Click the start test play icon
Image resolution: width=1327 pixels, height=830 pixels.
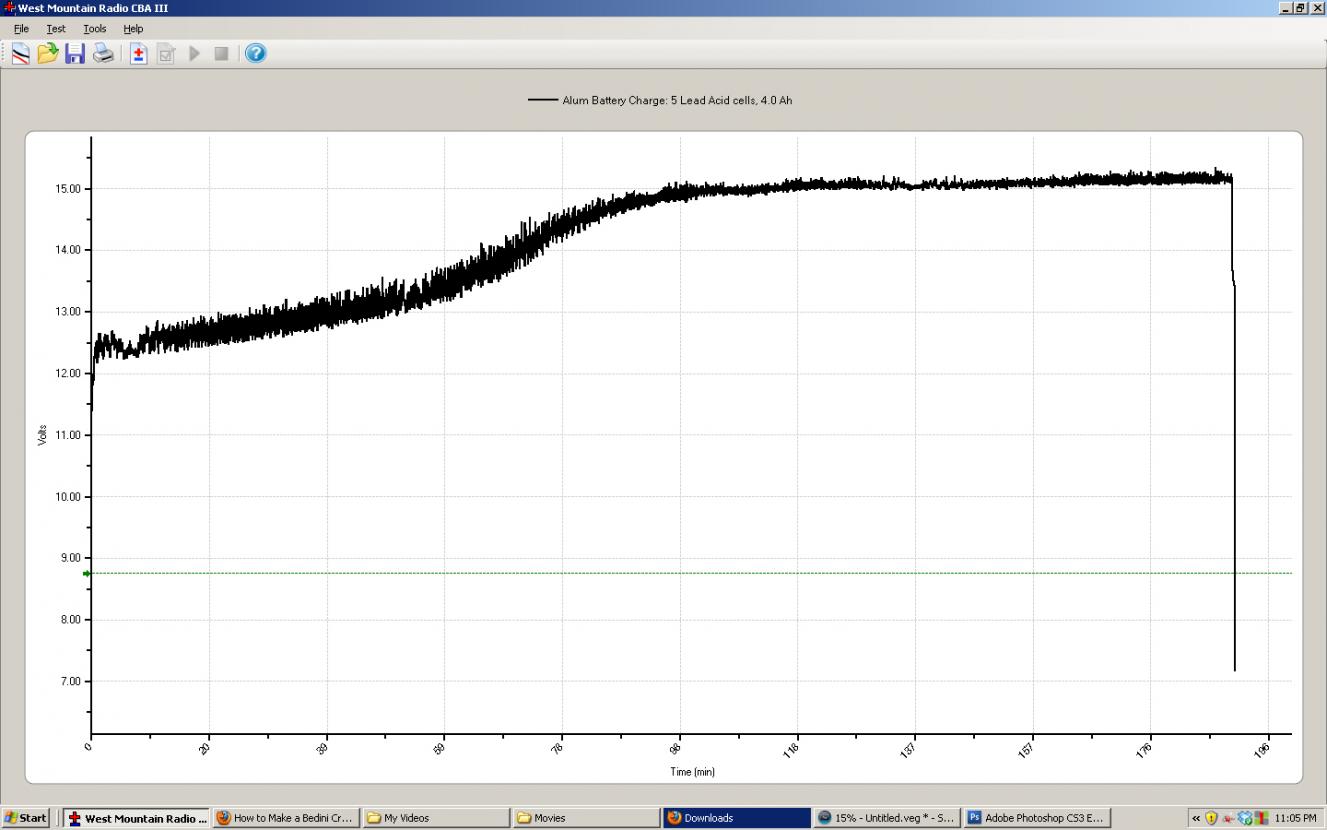195,54
